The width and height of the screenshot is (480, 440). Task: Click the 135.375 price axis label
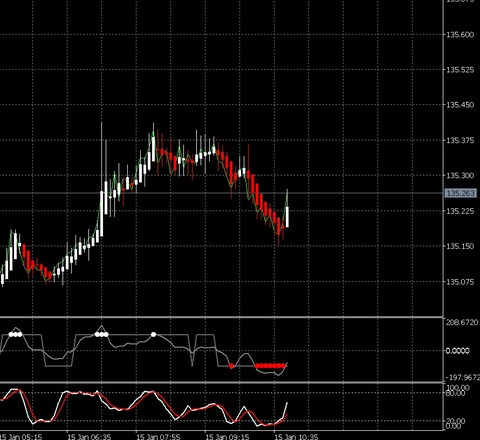coord(460,140)
